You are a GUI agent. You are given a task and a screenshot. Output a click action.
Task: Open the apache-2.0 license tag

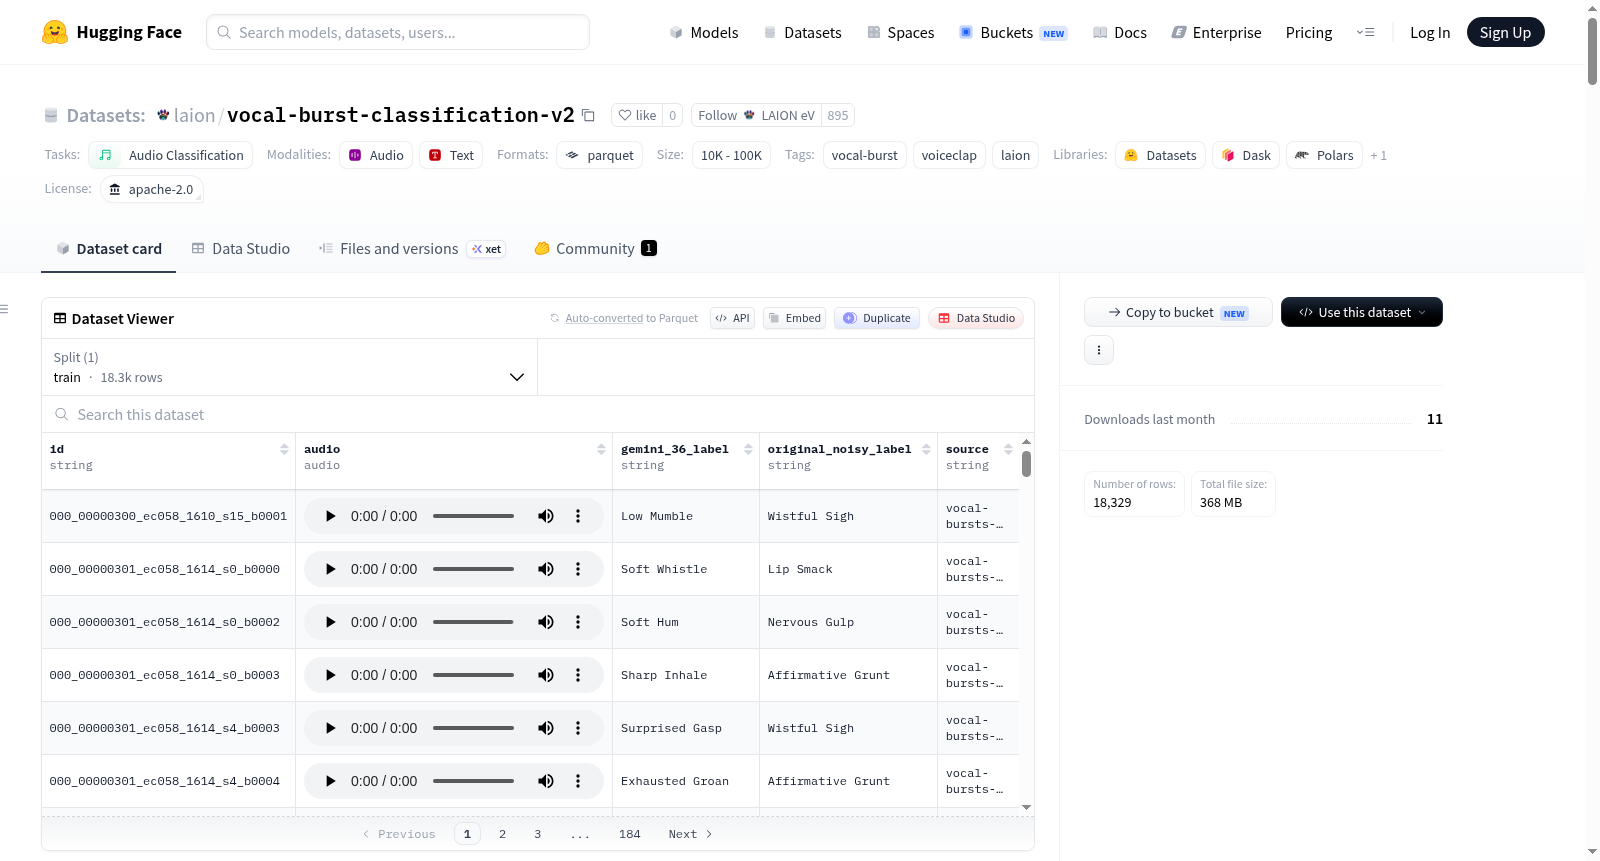tap(152, 190)
